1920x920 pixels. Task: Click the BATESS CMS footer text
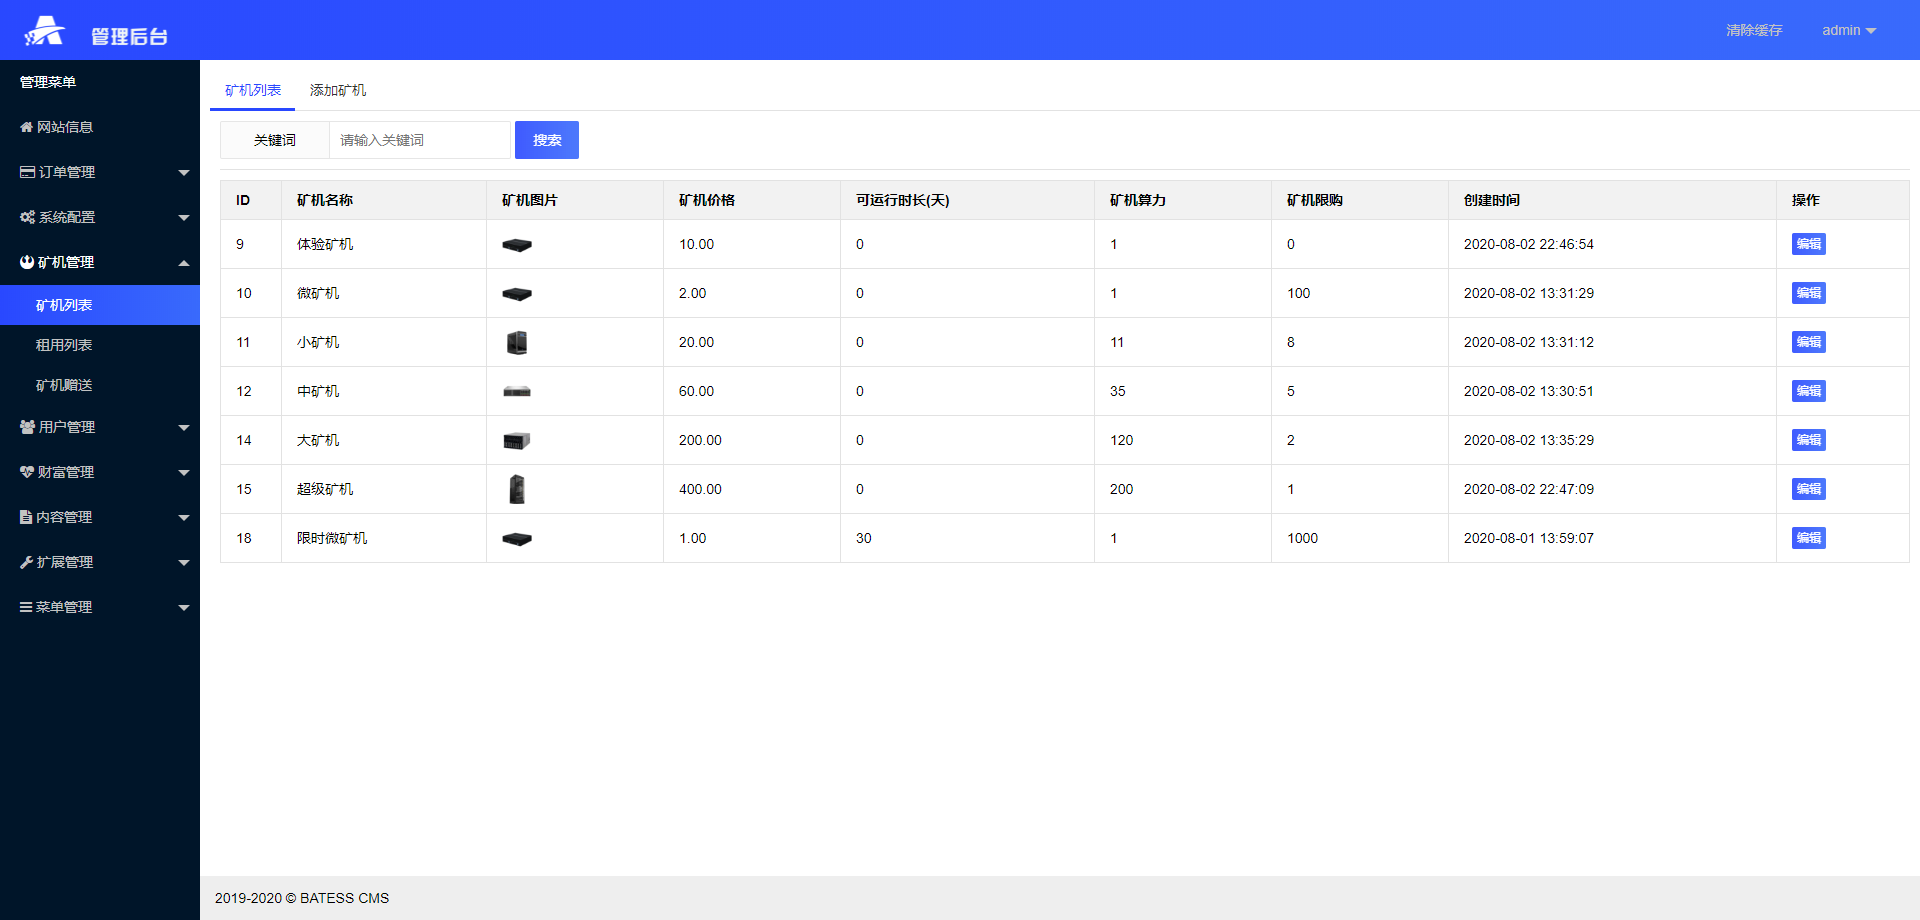tap(344, 898)
